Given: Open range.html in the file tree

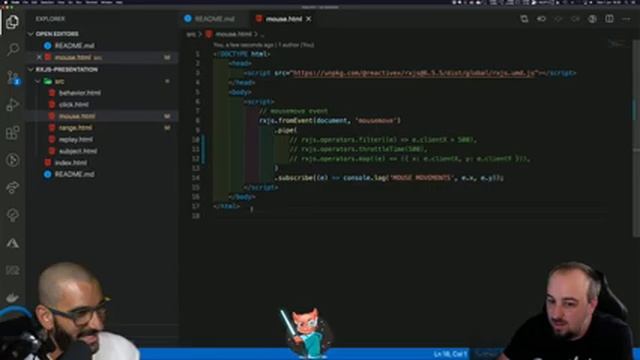Looking at the screenshot, I should (75, 128).
